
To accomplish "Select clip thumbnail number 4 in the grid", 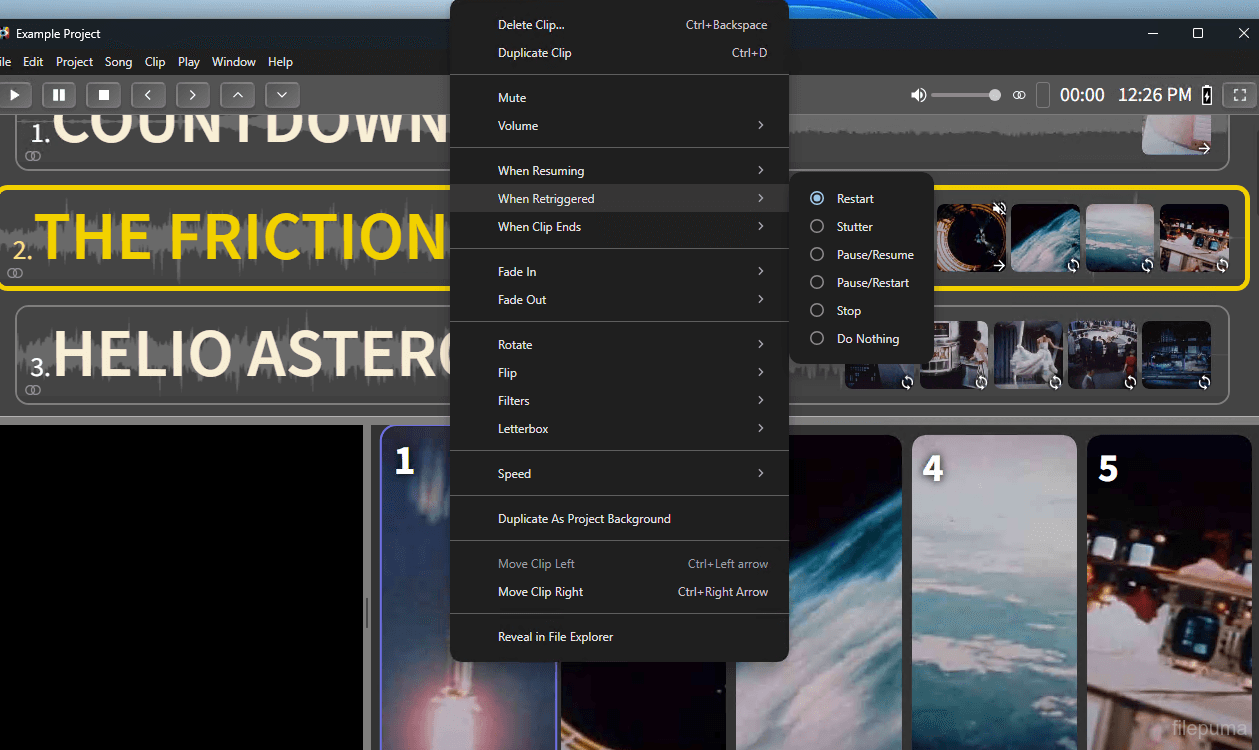I will (993, 590).
